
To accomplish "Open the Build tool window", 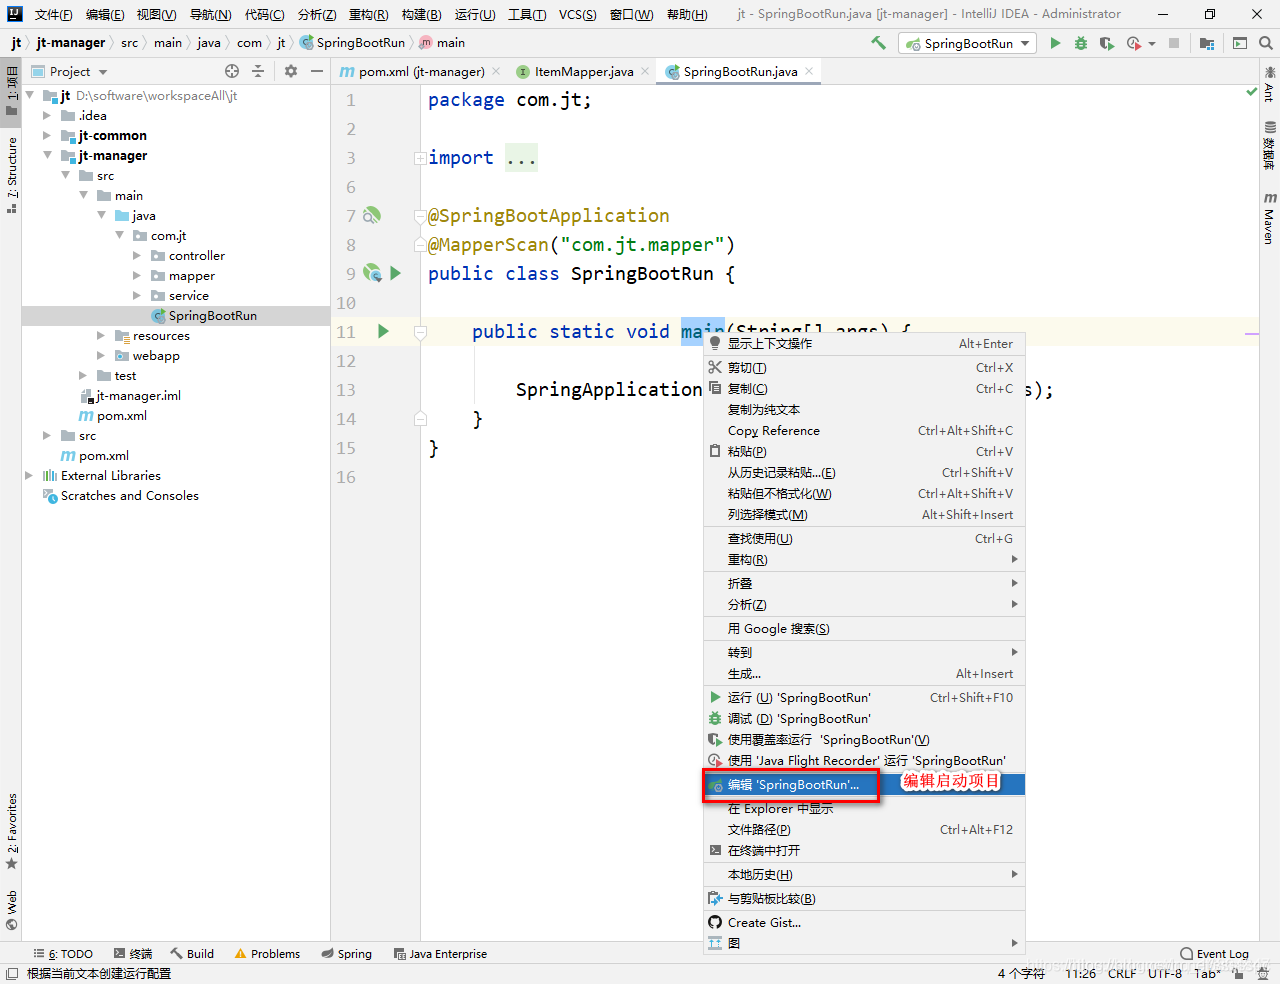I will 192,954.
